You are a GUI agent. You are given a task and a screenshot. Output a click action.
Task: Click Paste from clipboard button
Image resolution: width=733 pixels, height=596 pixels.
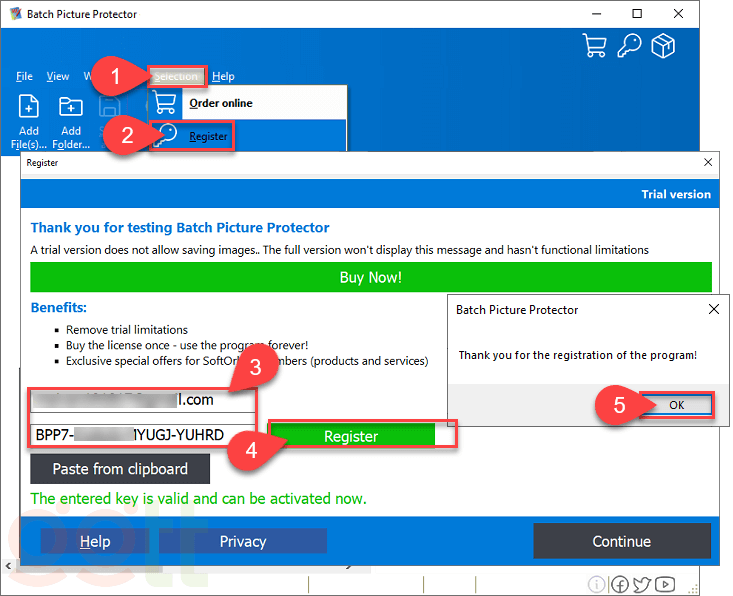pyautogui.click(x=120, y=469)
